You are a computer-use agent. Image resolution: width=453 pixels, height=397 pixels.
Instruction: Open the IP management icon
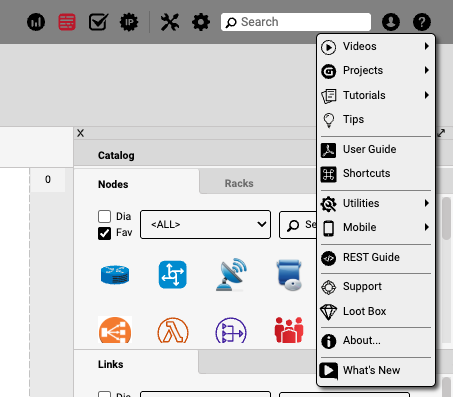129,22
